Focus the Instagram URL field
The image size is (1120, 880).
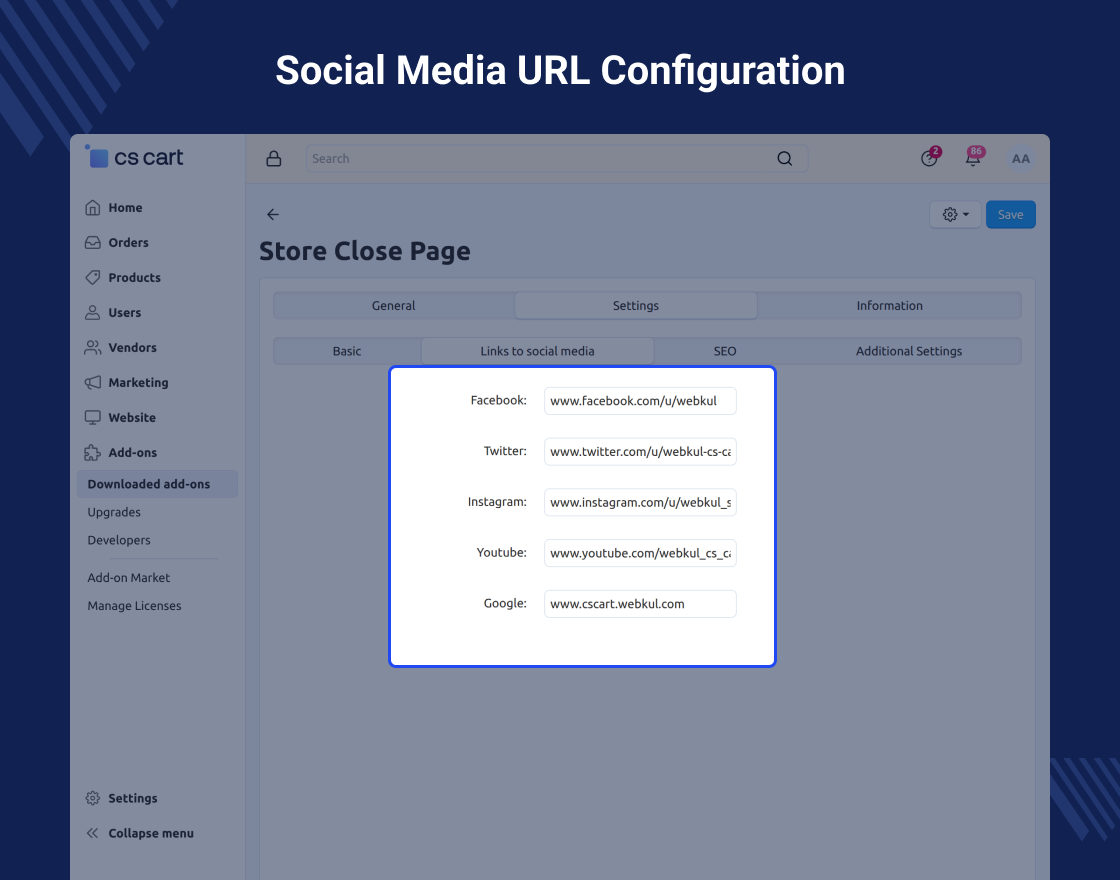tap(640, 502)
